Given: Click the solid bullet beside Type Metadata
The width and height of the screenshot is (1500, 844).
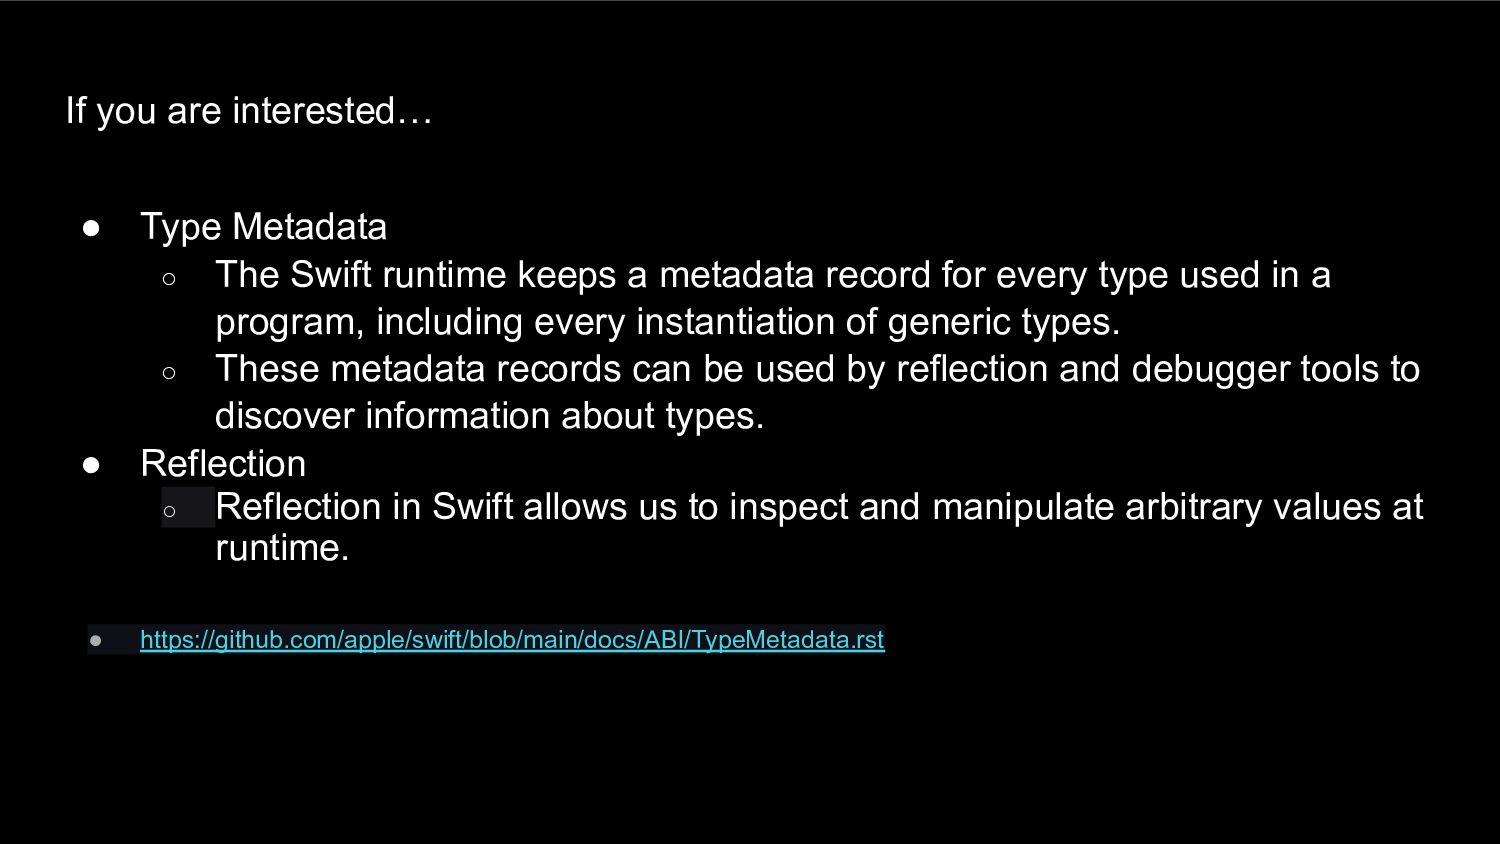Looking at the screenshot, I should click(x=92, y=228).
